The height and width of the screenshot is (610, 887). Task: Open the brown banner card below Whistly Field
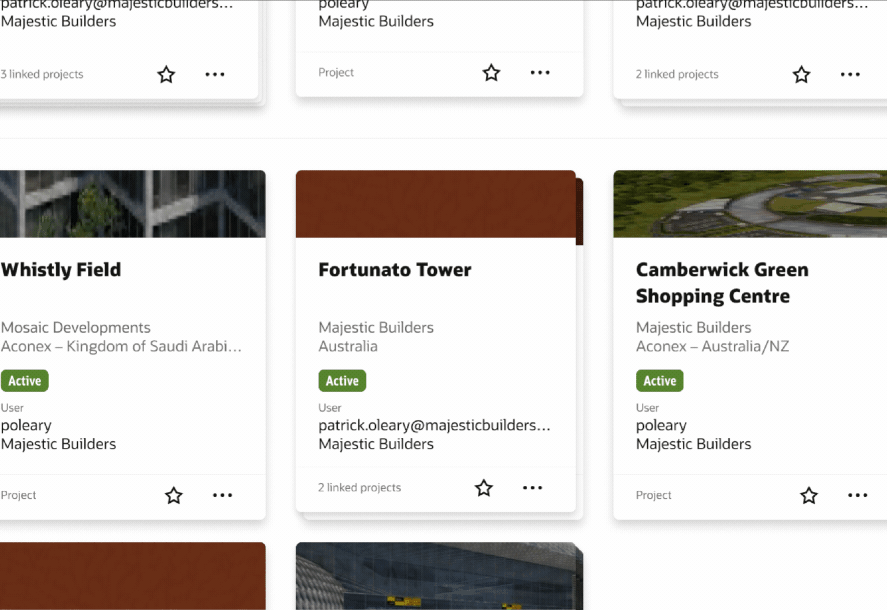132,576
